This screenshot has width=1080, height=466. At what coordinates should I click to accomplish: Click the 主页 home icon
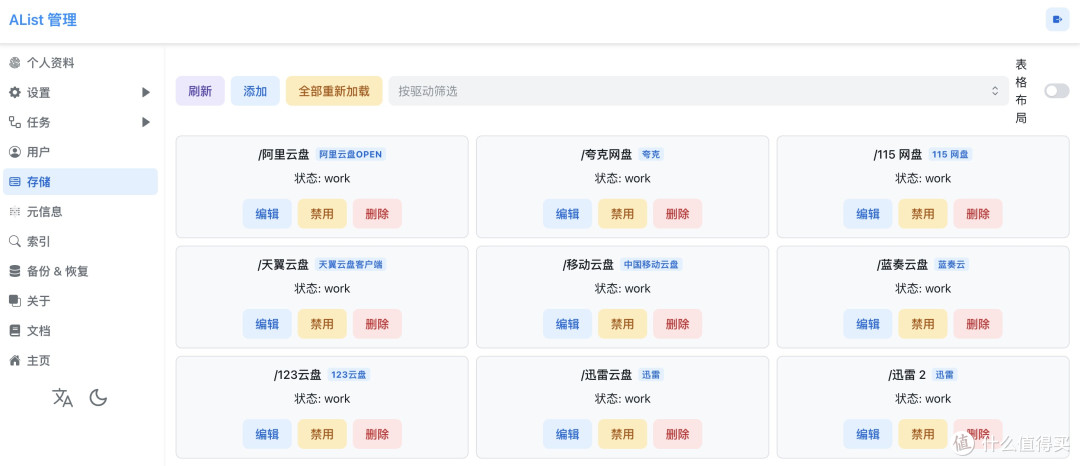coord(14,361)
